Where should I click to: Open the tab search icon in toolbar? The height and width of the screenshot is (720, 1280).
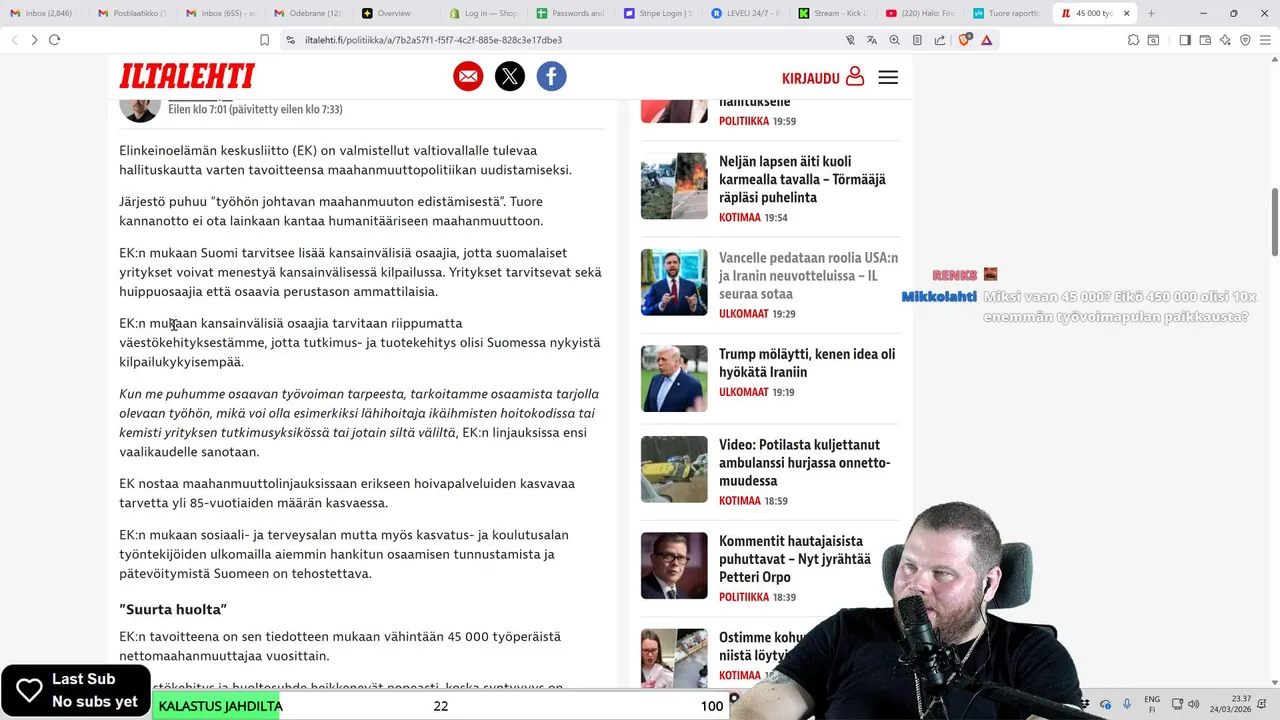pyautogui.click(x=1153, y=40)
